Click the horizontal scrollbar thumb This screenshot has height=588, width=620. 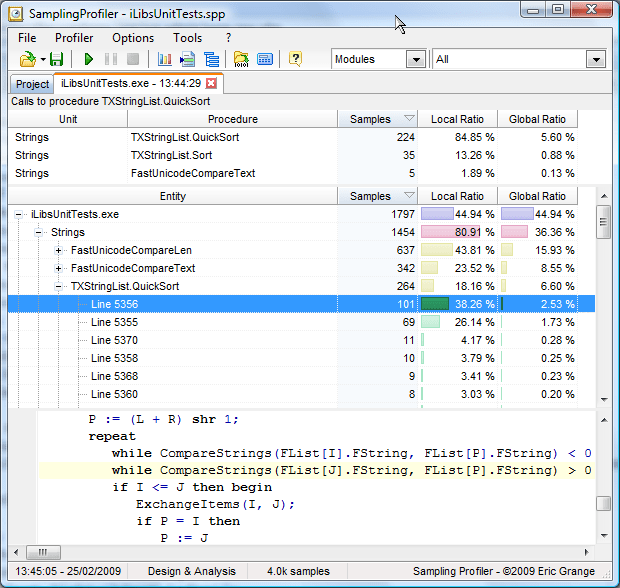43,552
